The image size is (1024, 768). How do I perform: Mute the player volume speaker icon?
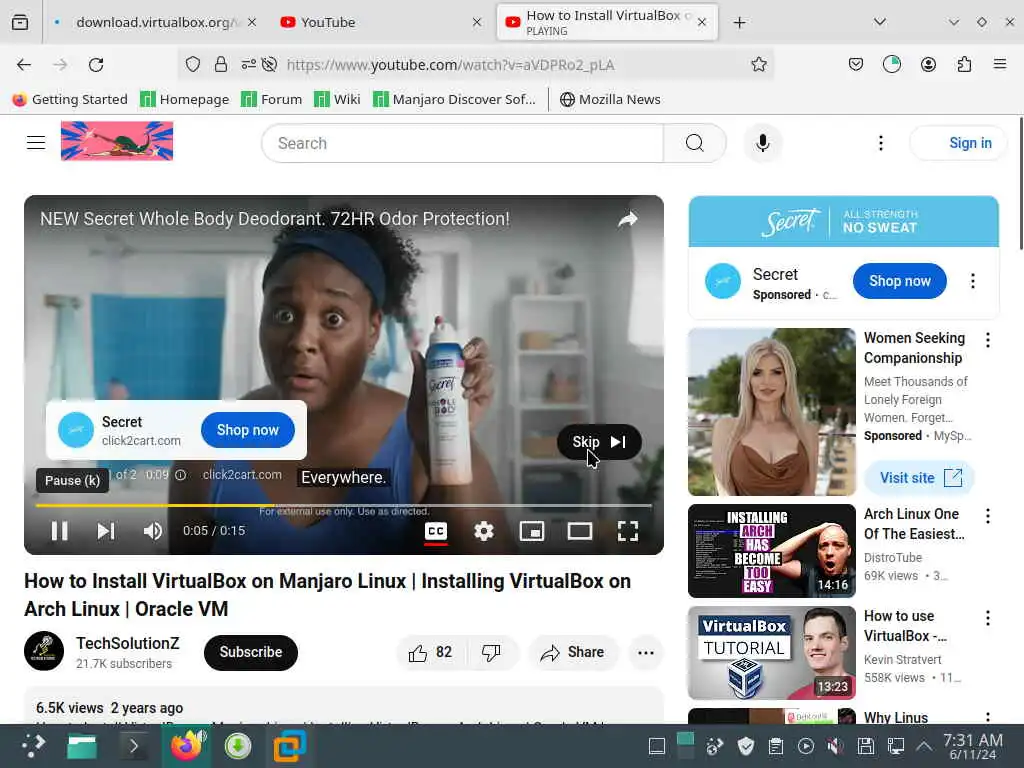tap(153, 531)
